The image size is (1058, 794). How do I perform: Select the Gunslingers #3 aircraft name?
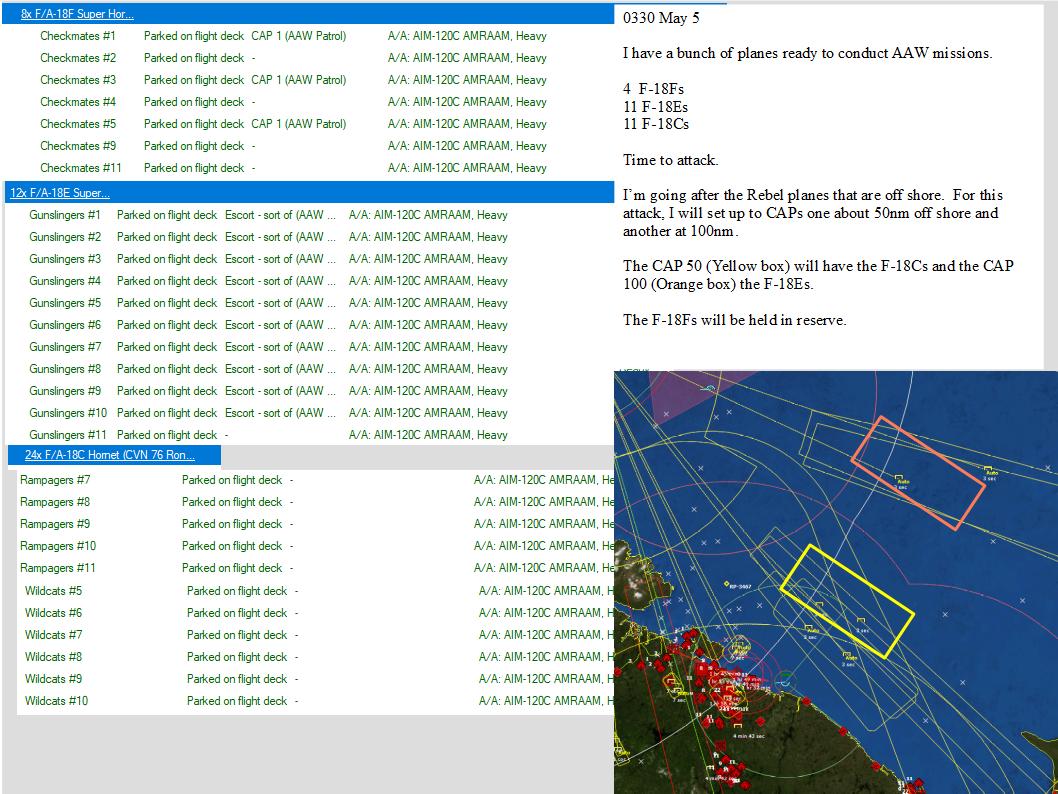[65, 259]
